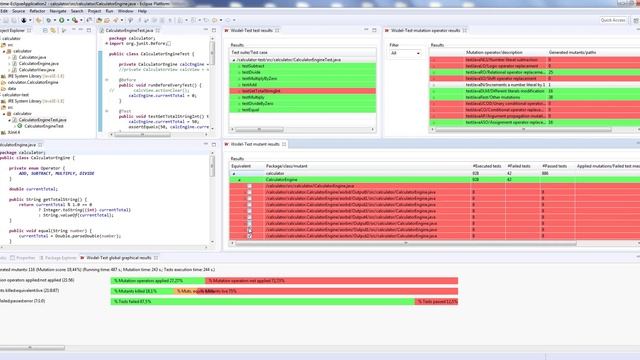Collapse CalculatorEngineTest.java node in Project Explorer
This screenshot has width=640, height=360.
pos(9,120)
